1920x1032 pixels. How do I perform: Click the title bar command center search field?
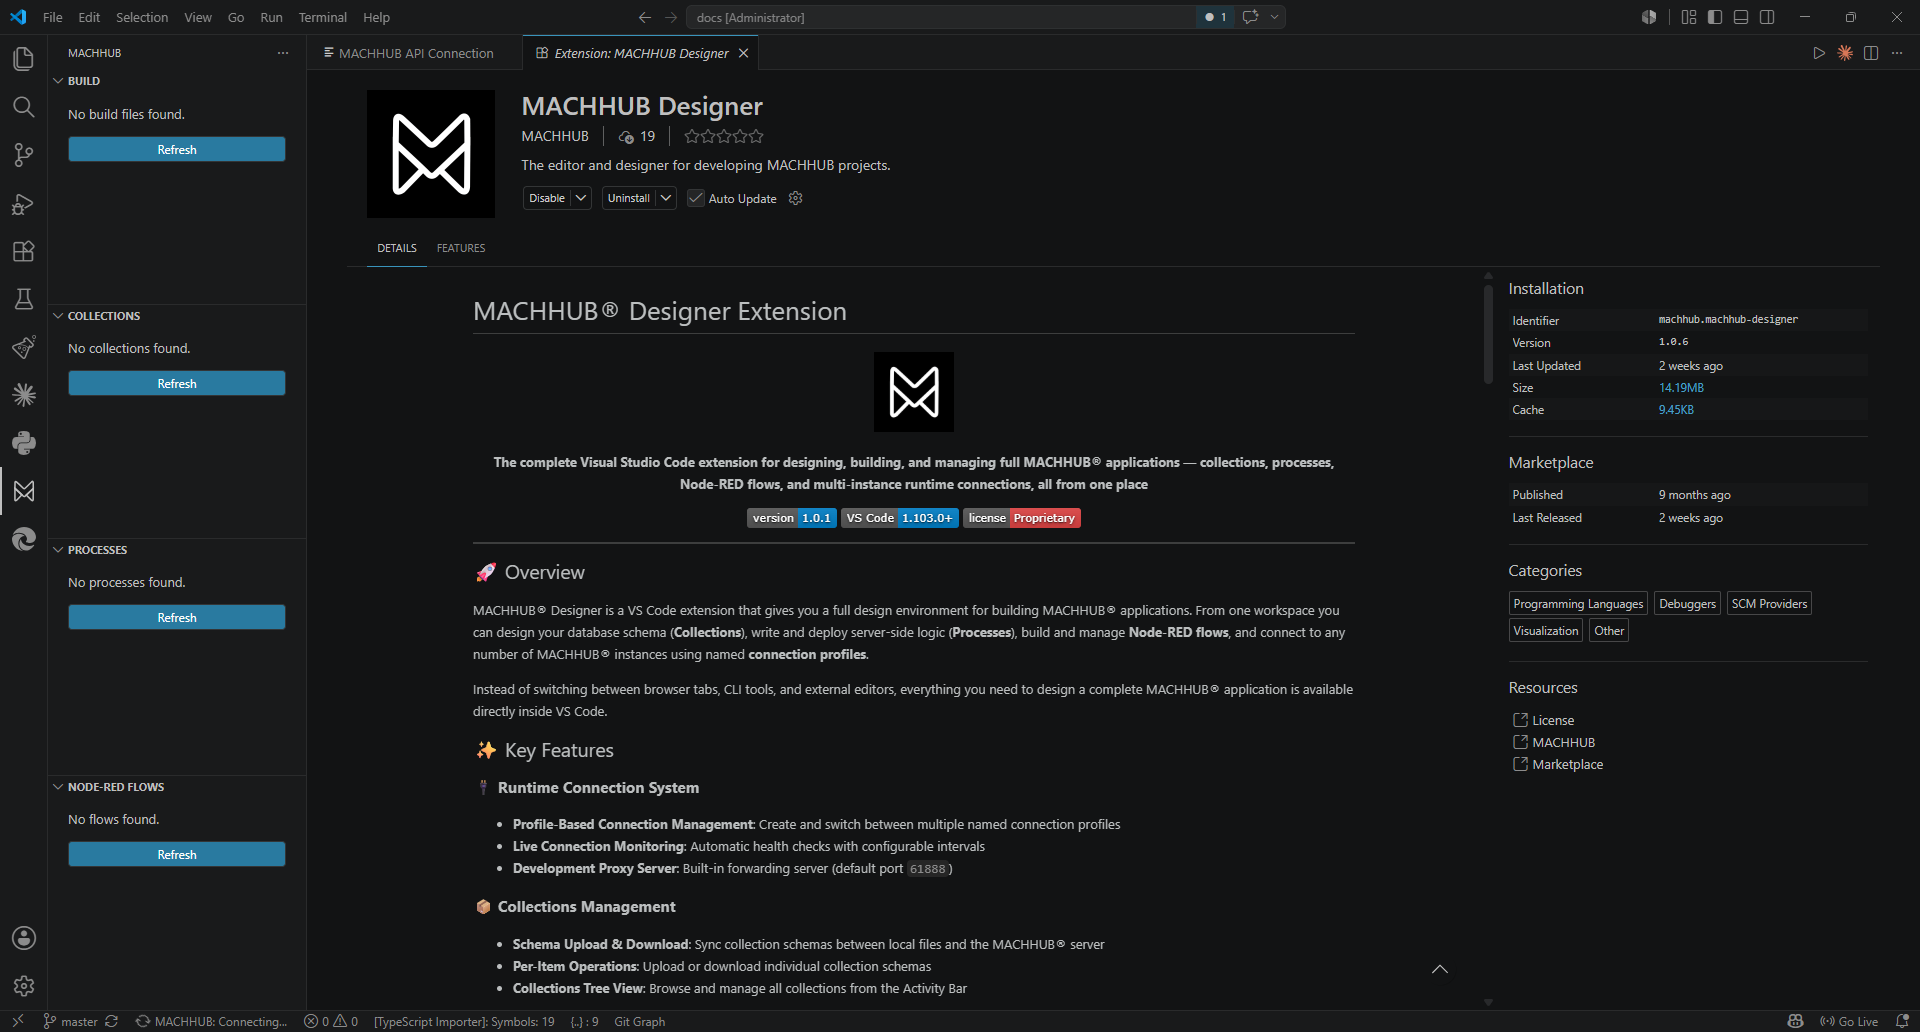click(940, 17)
